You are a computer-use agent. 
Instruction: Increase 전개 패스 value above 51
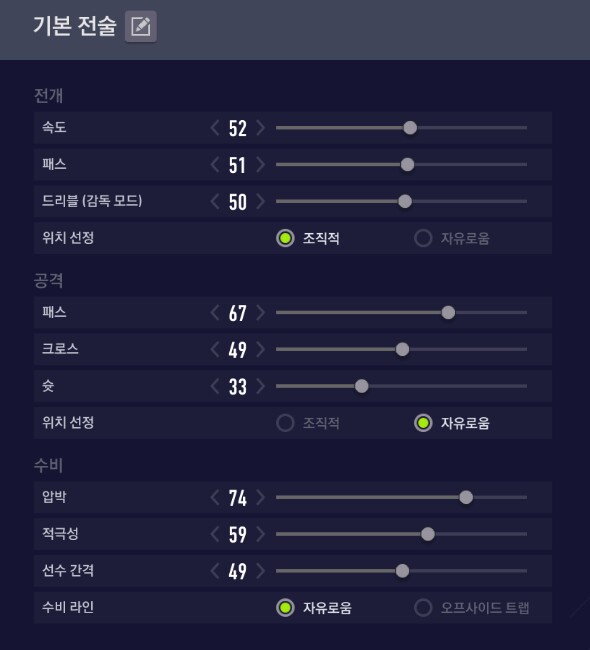260,165
